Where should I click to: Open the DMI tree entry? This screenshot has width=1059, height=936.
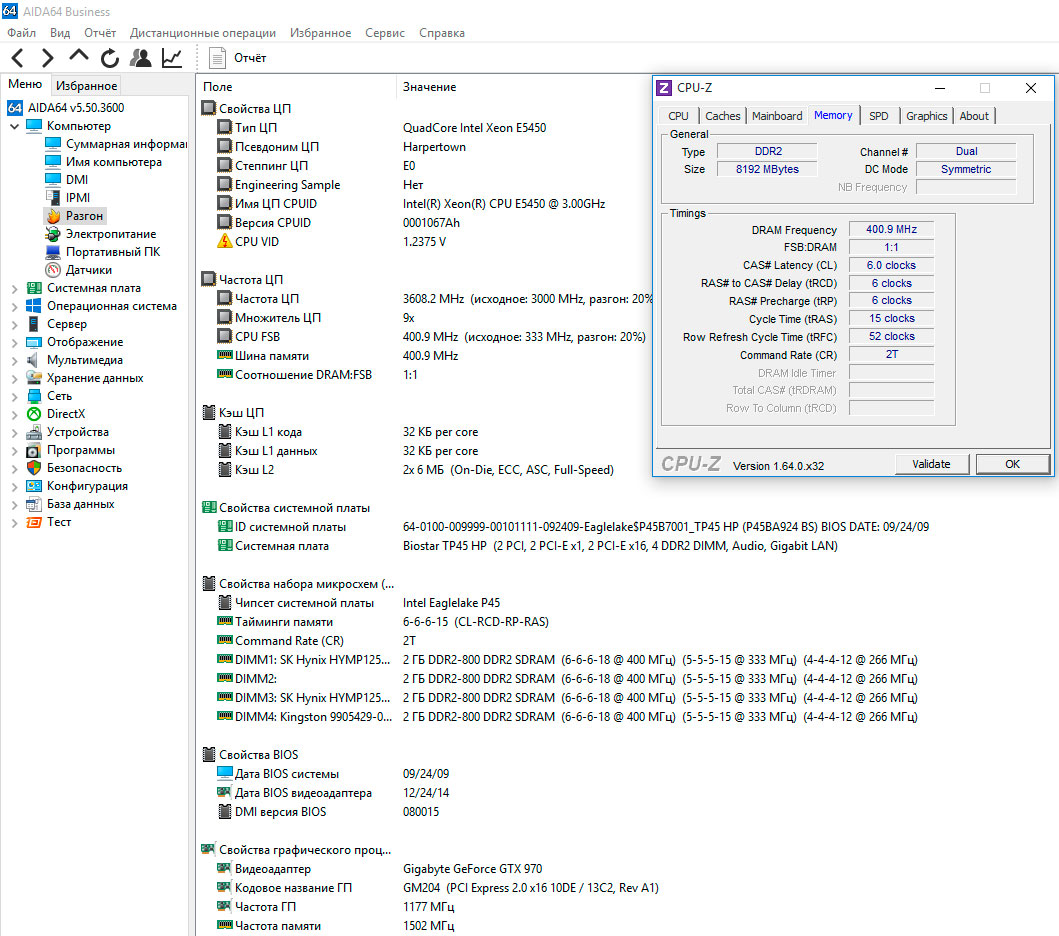66,180
